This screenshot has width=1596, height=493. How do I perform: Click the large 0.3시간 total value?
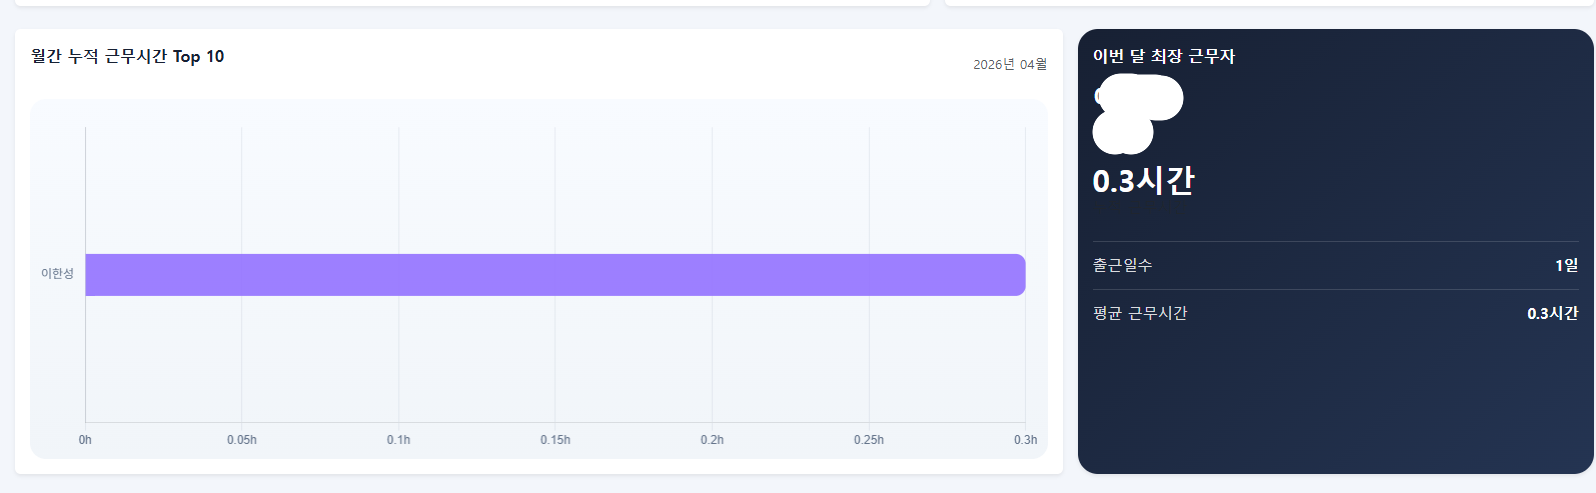[x=1143, y=181]
